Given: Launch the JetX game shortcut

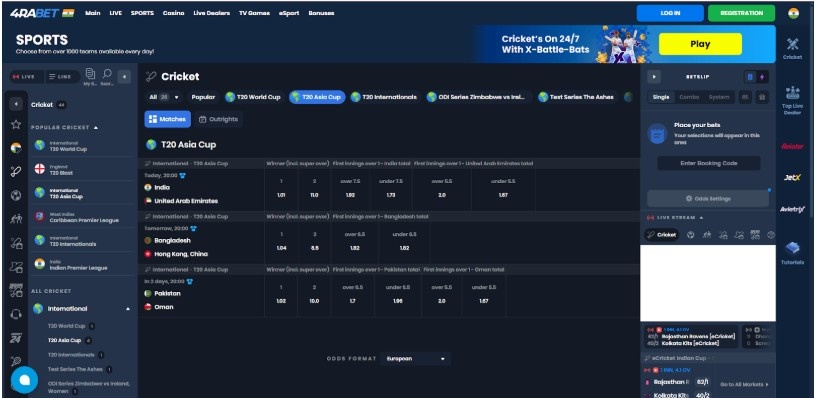Looking at the screenshot, I should (x=793, y=177).
